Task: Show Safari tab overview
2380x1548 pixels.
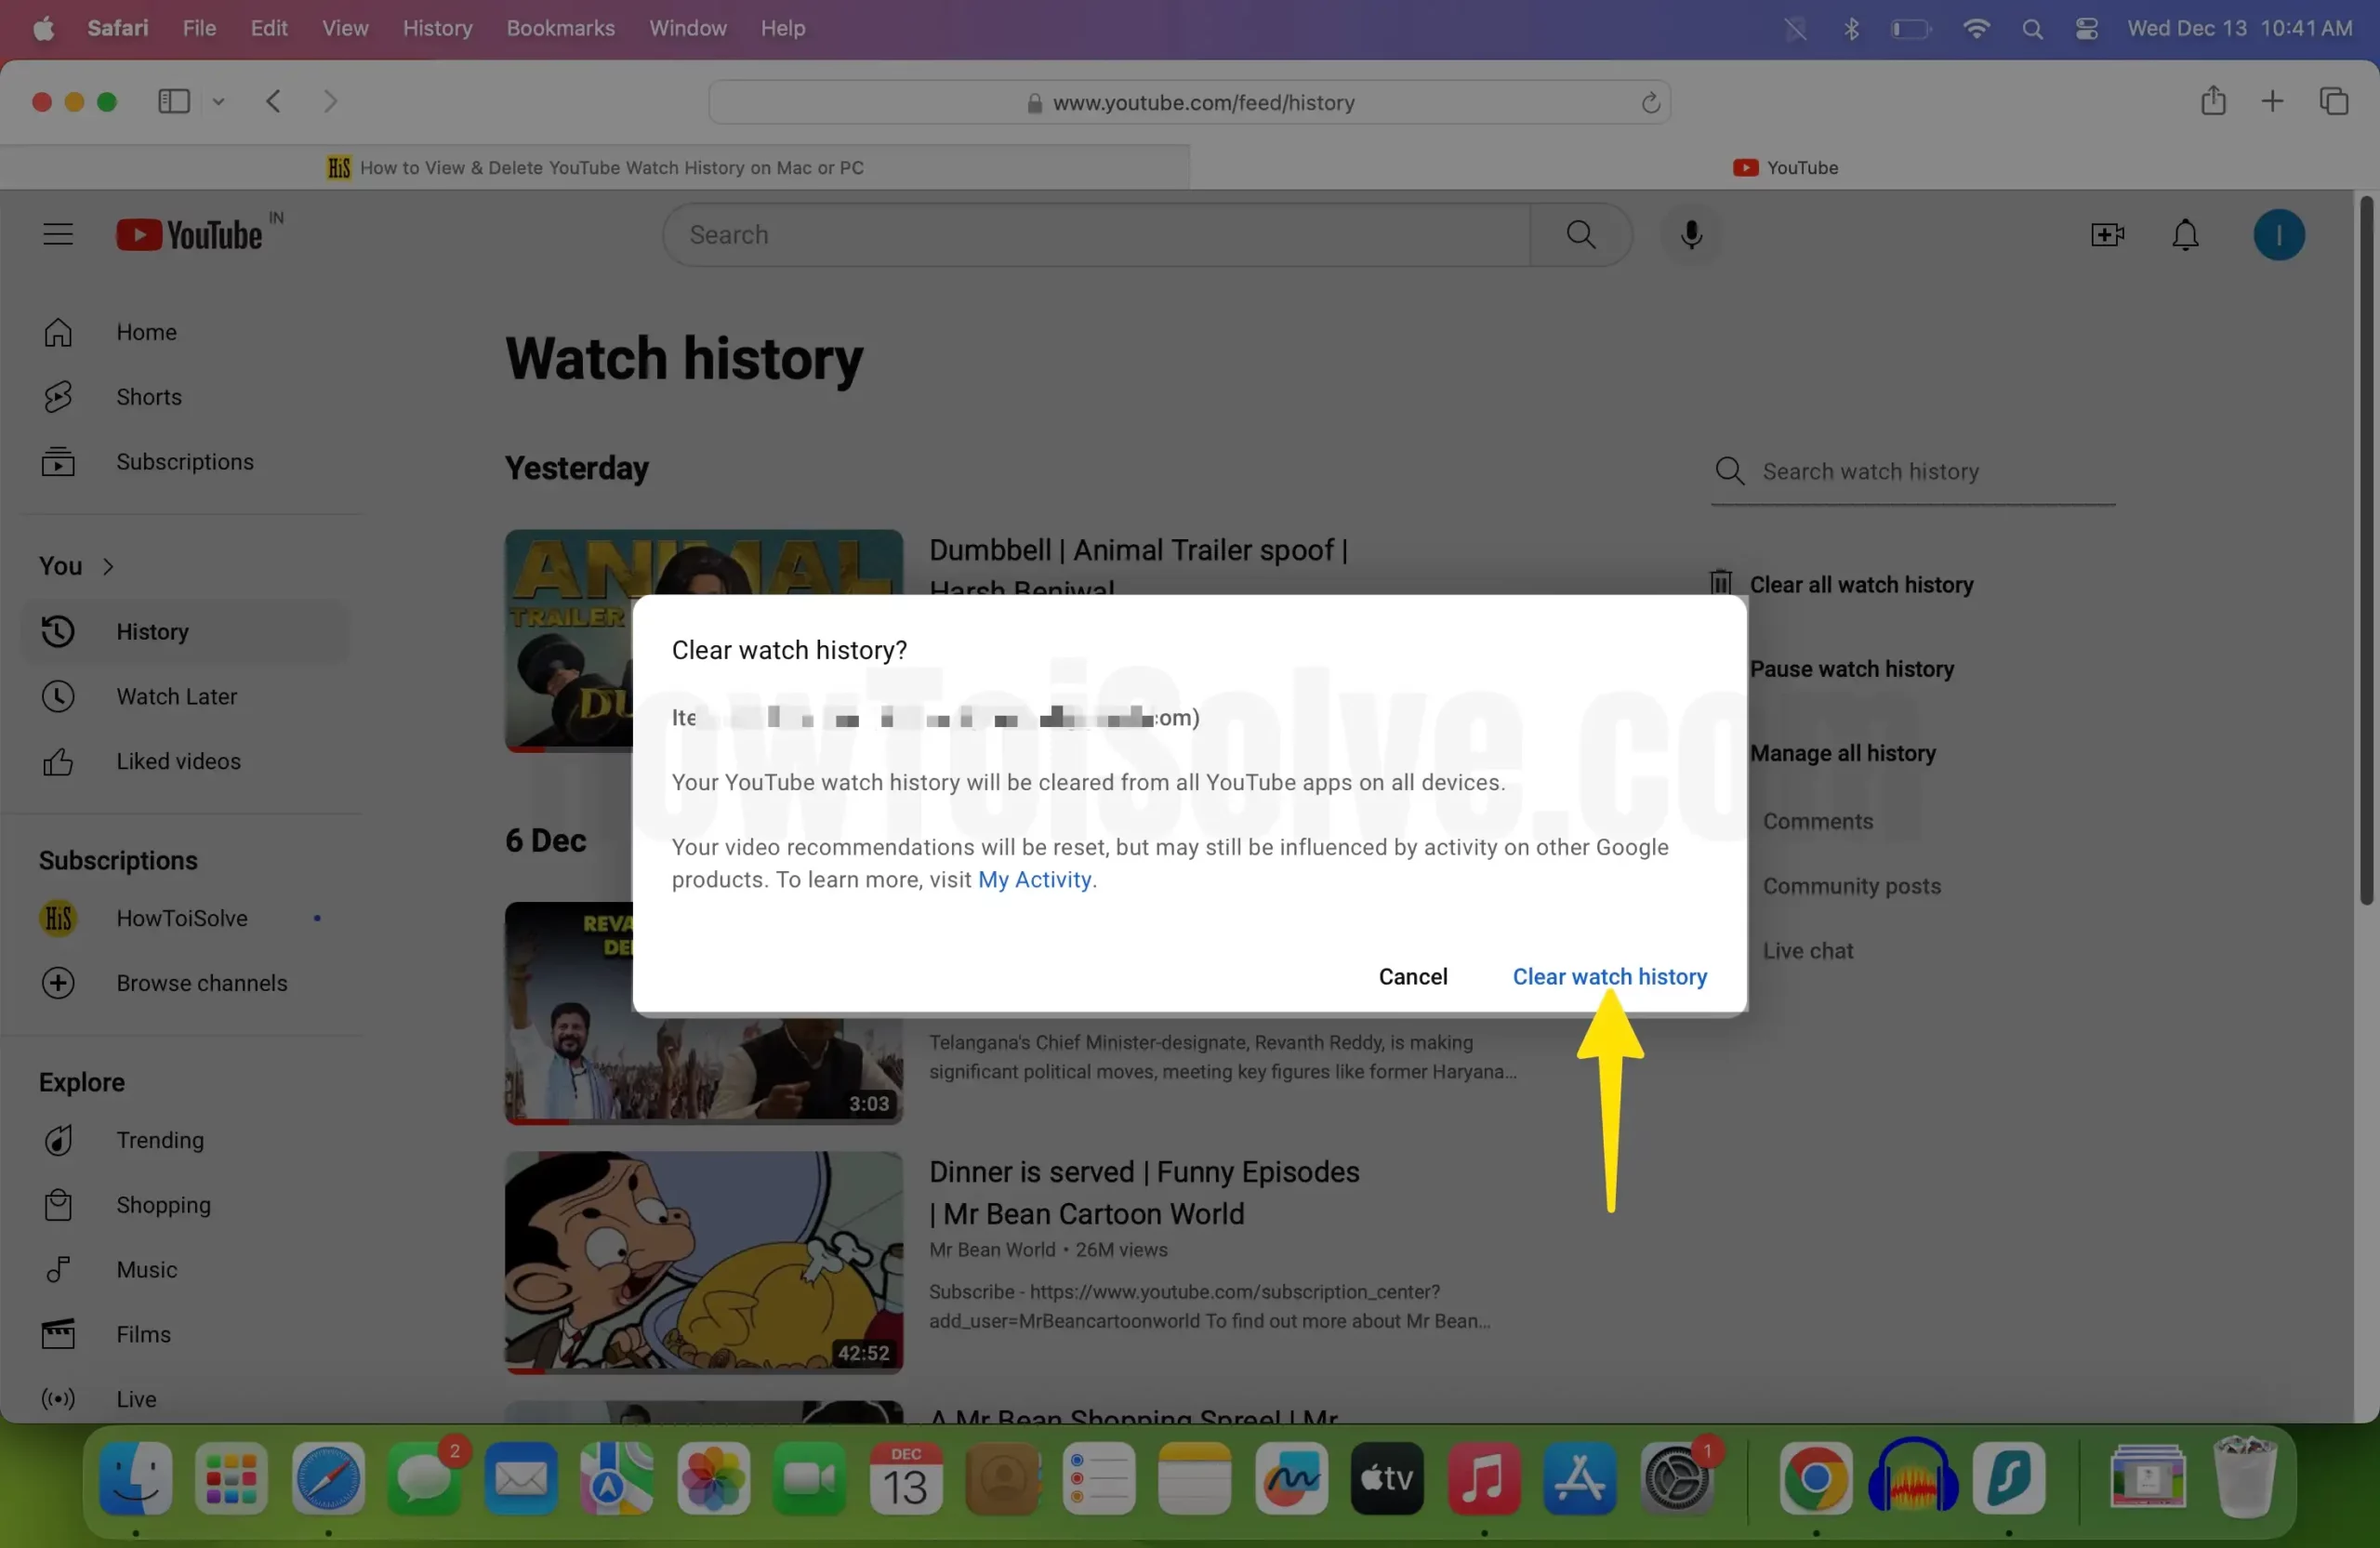Action: pos(2333,101)
